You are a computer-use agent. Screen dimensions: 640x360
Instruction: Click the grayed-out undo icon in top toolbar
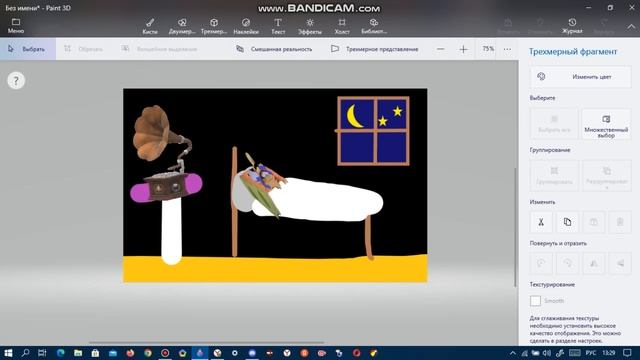pos(540,26)
